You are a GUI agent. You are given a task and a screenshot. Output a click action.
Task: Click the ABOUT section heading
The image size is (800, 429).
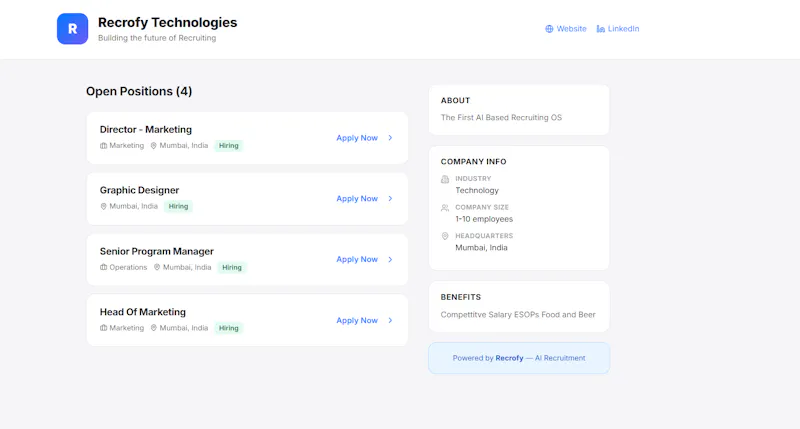[455, 100]
